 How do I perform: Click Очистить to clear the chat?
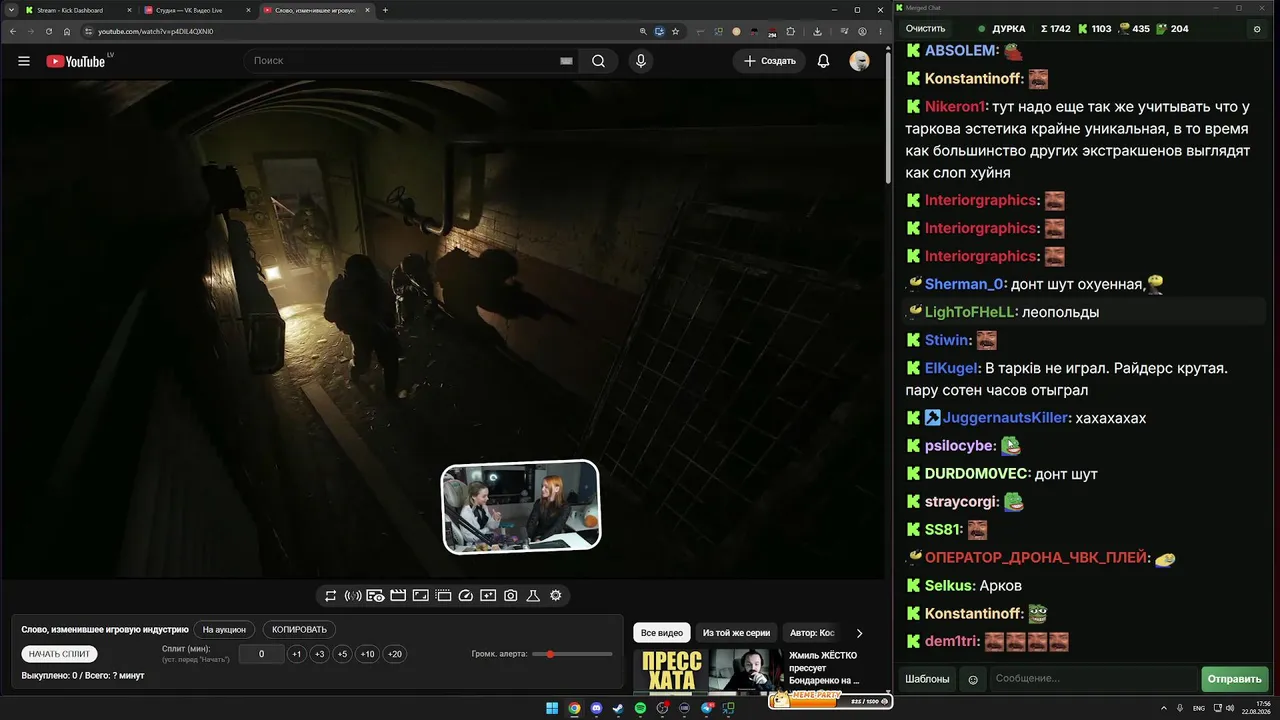925,29
